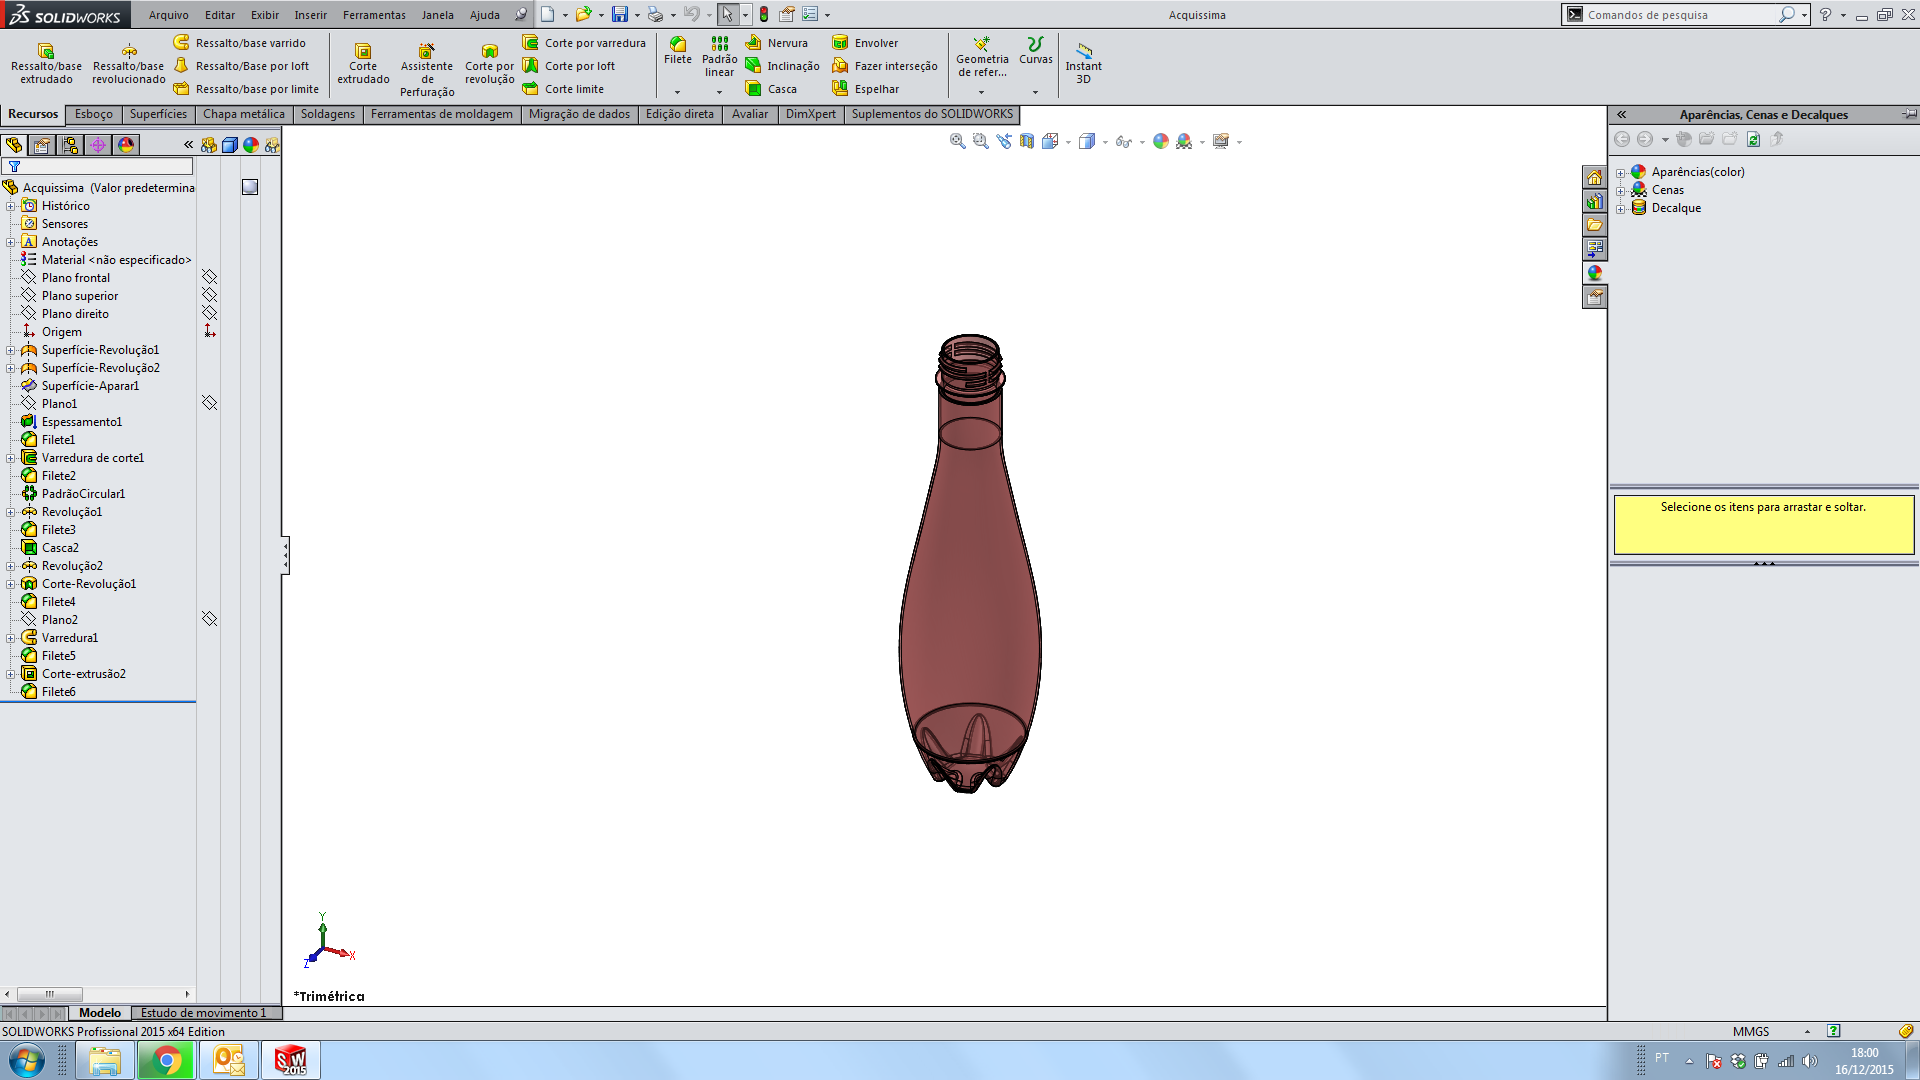
Task: Toggle visibility marker of Plano1
Action: click(x=210, y=403)
